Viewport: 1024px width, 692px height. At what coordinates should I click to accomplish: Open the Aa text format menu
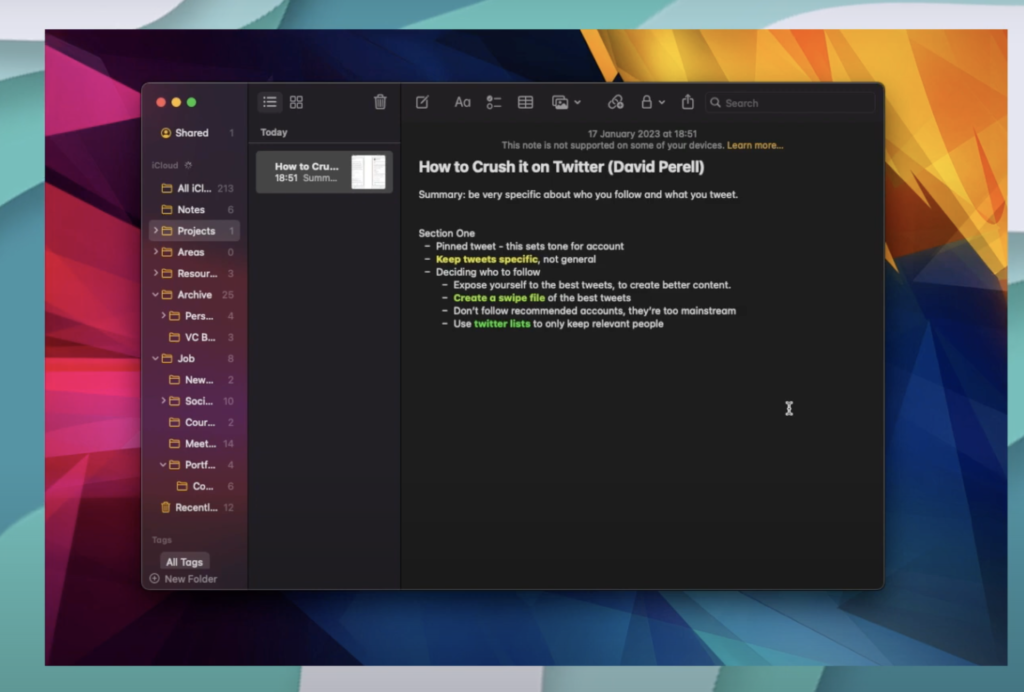462,102
